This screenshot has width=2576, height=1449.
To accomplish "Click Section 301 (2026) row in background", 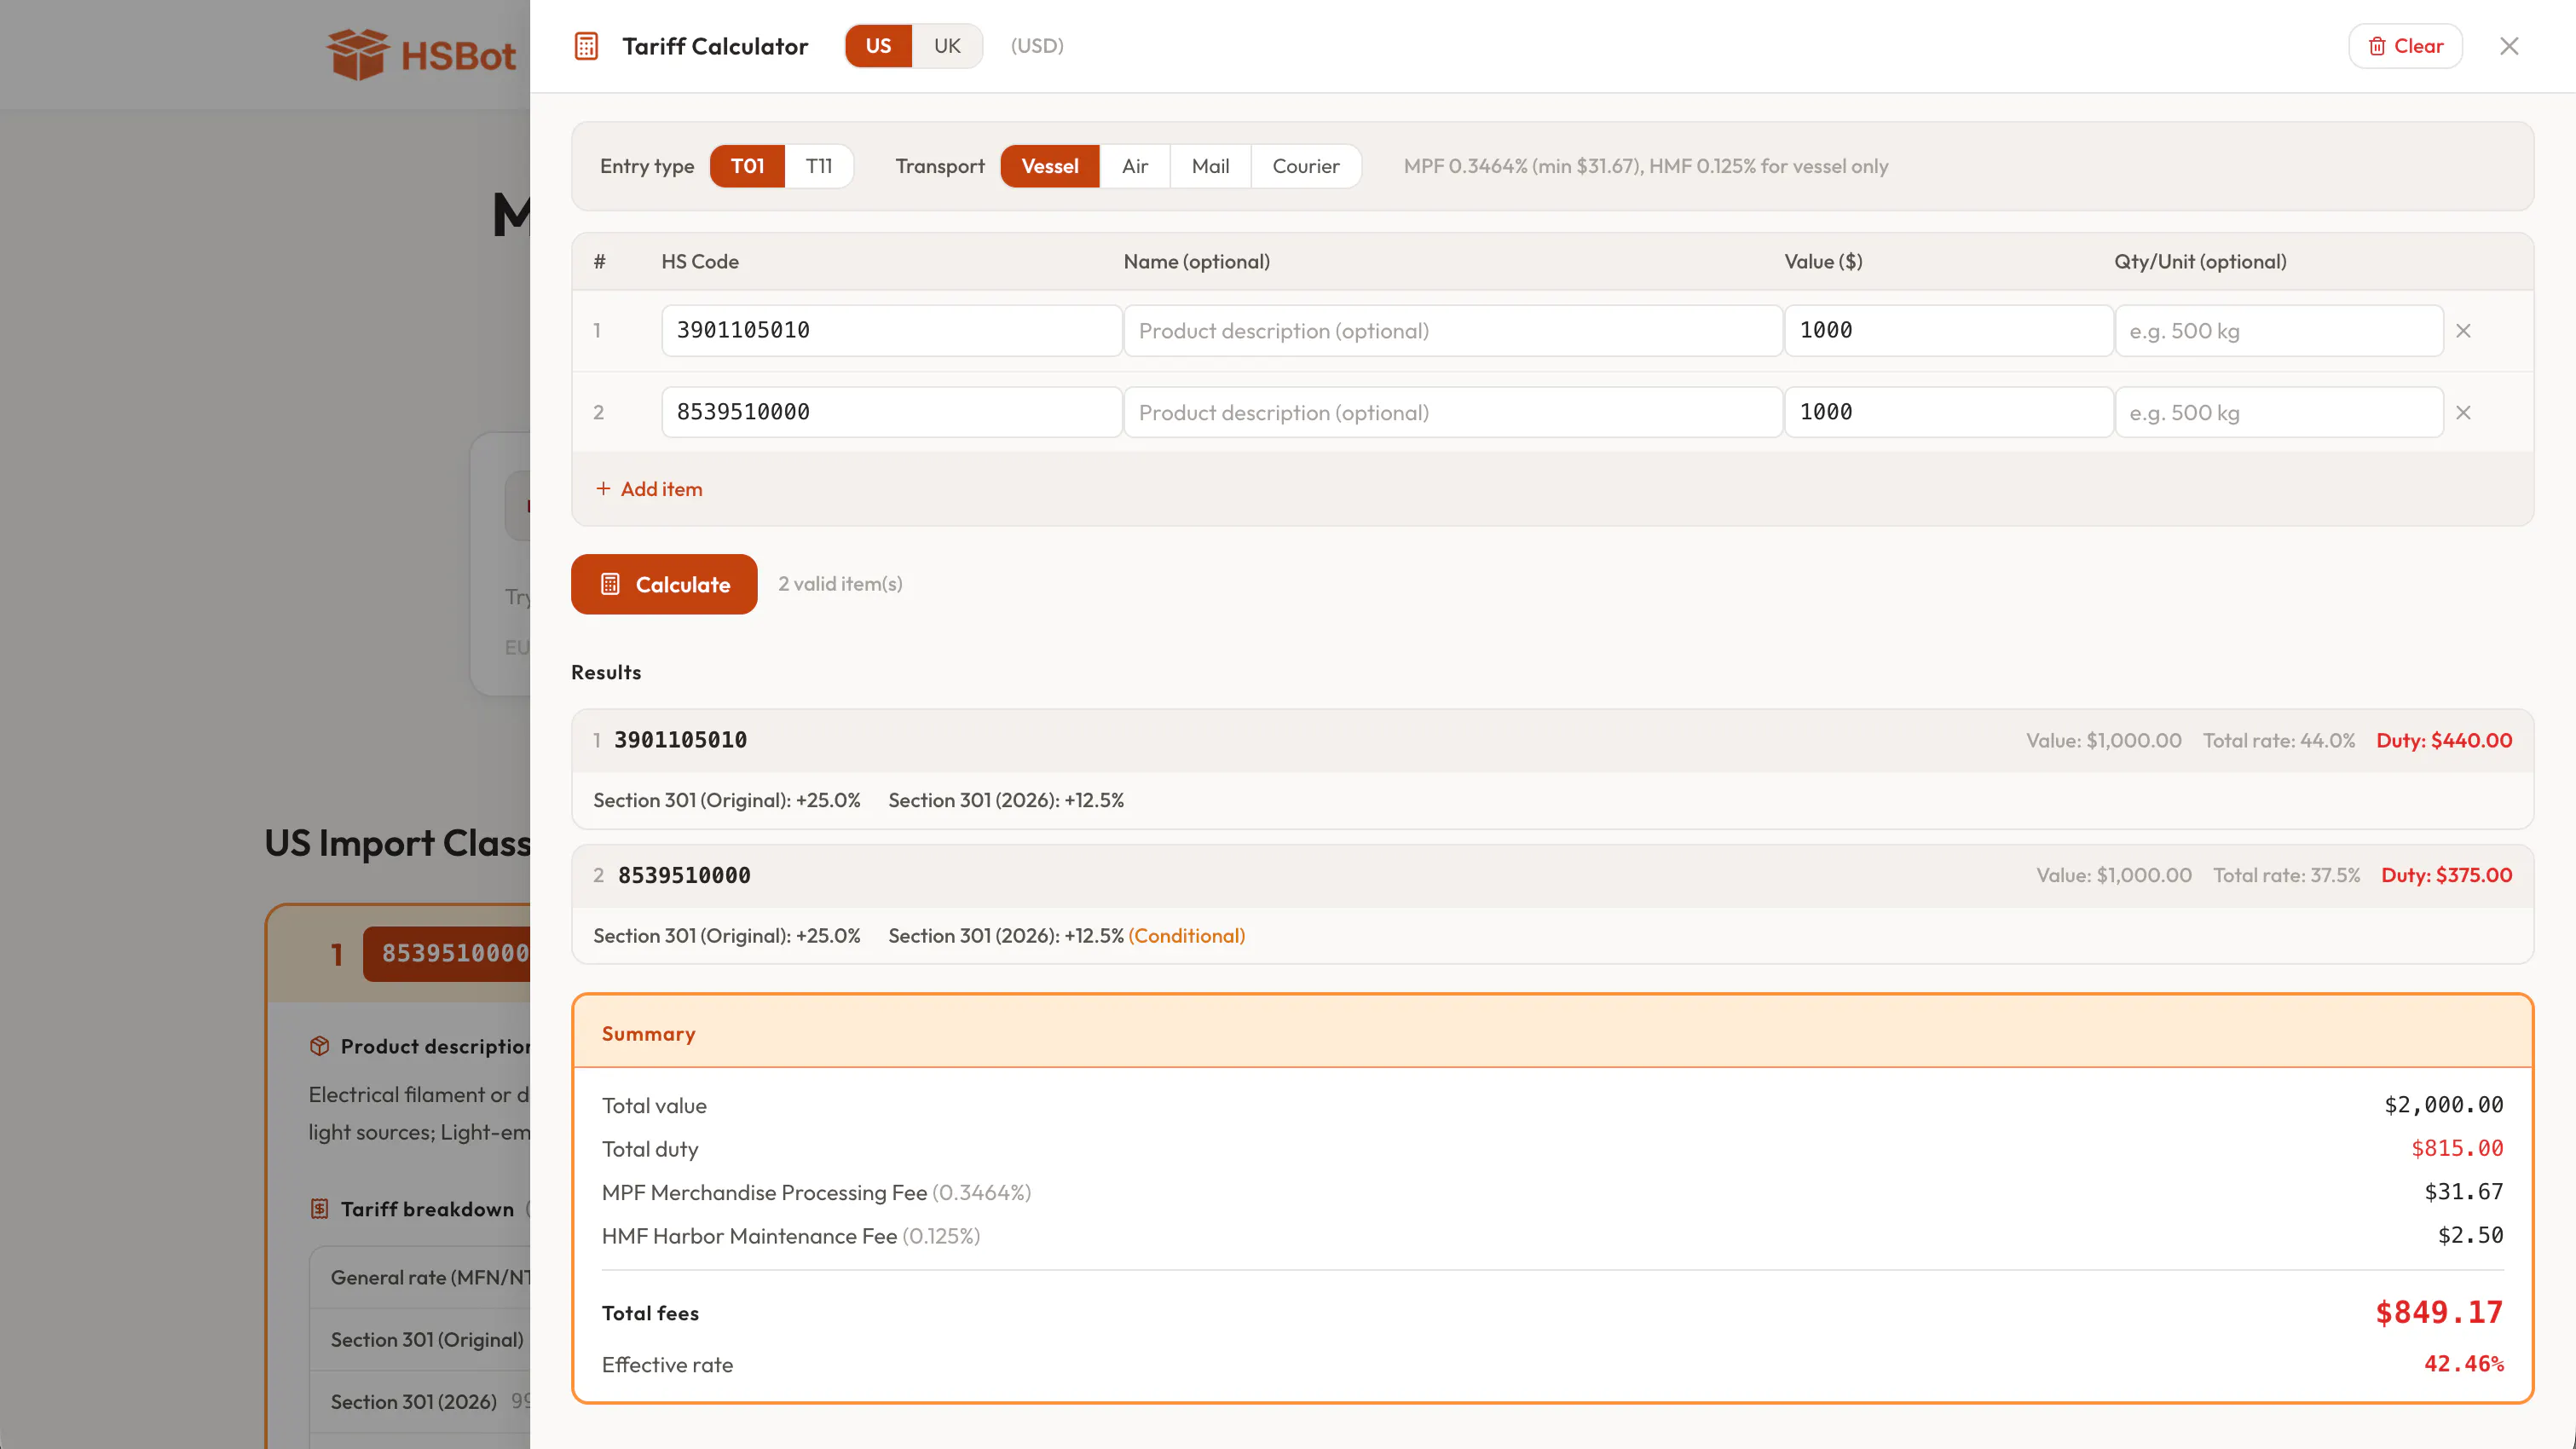I will pyautogui.click(x=420, y=1402).
